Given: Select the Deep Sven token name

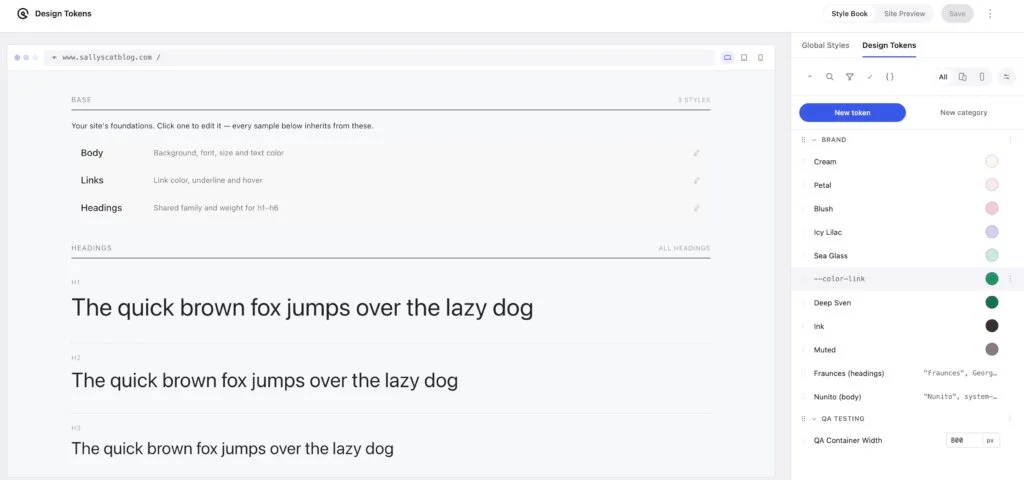Looking at the screenshot, I should point(832,303).
